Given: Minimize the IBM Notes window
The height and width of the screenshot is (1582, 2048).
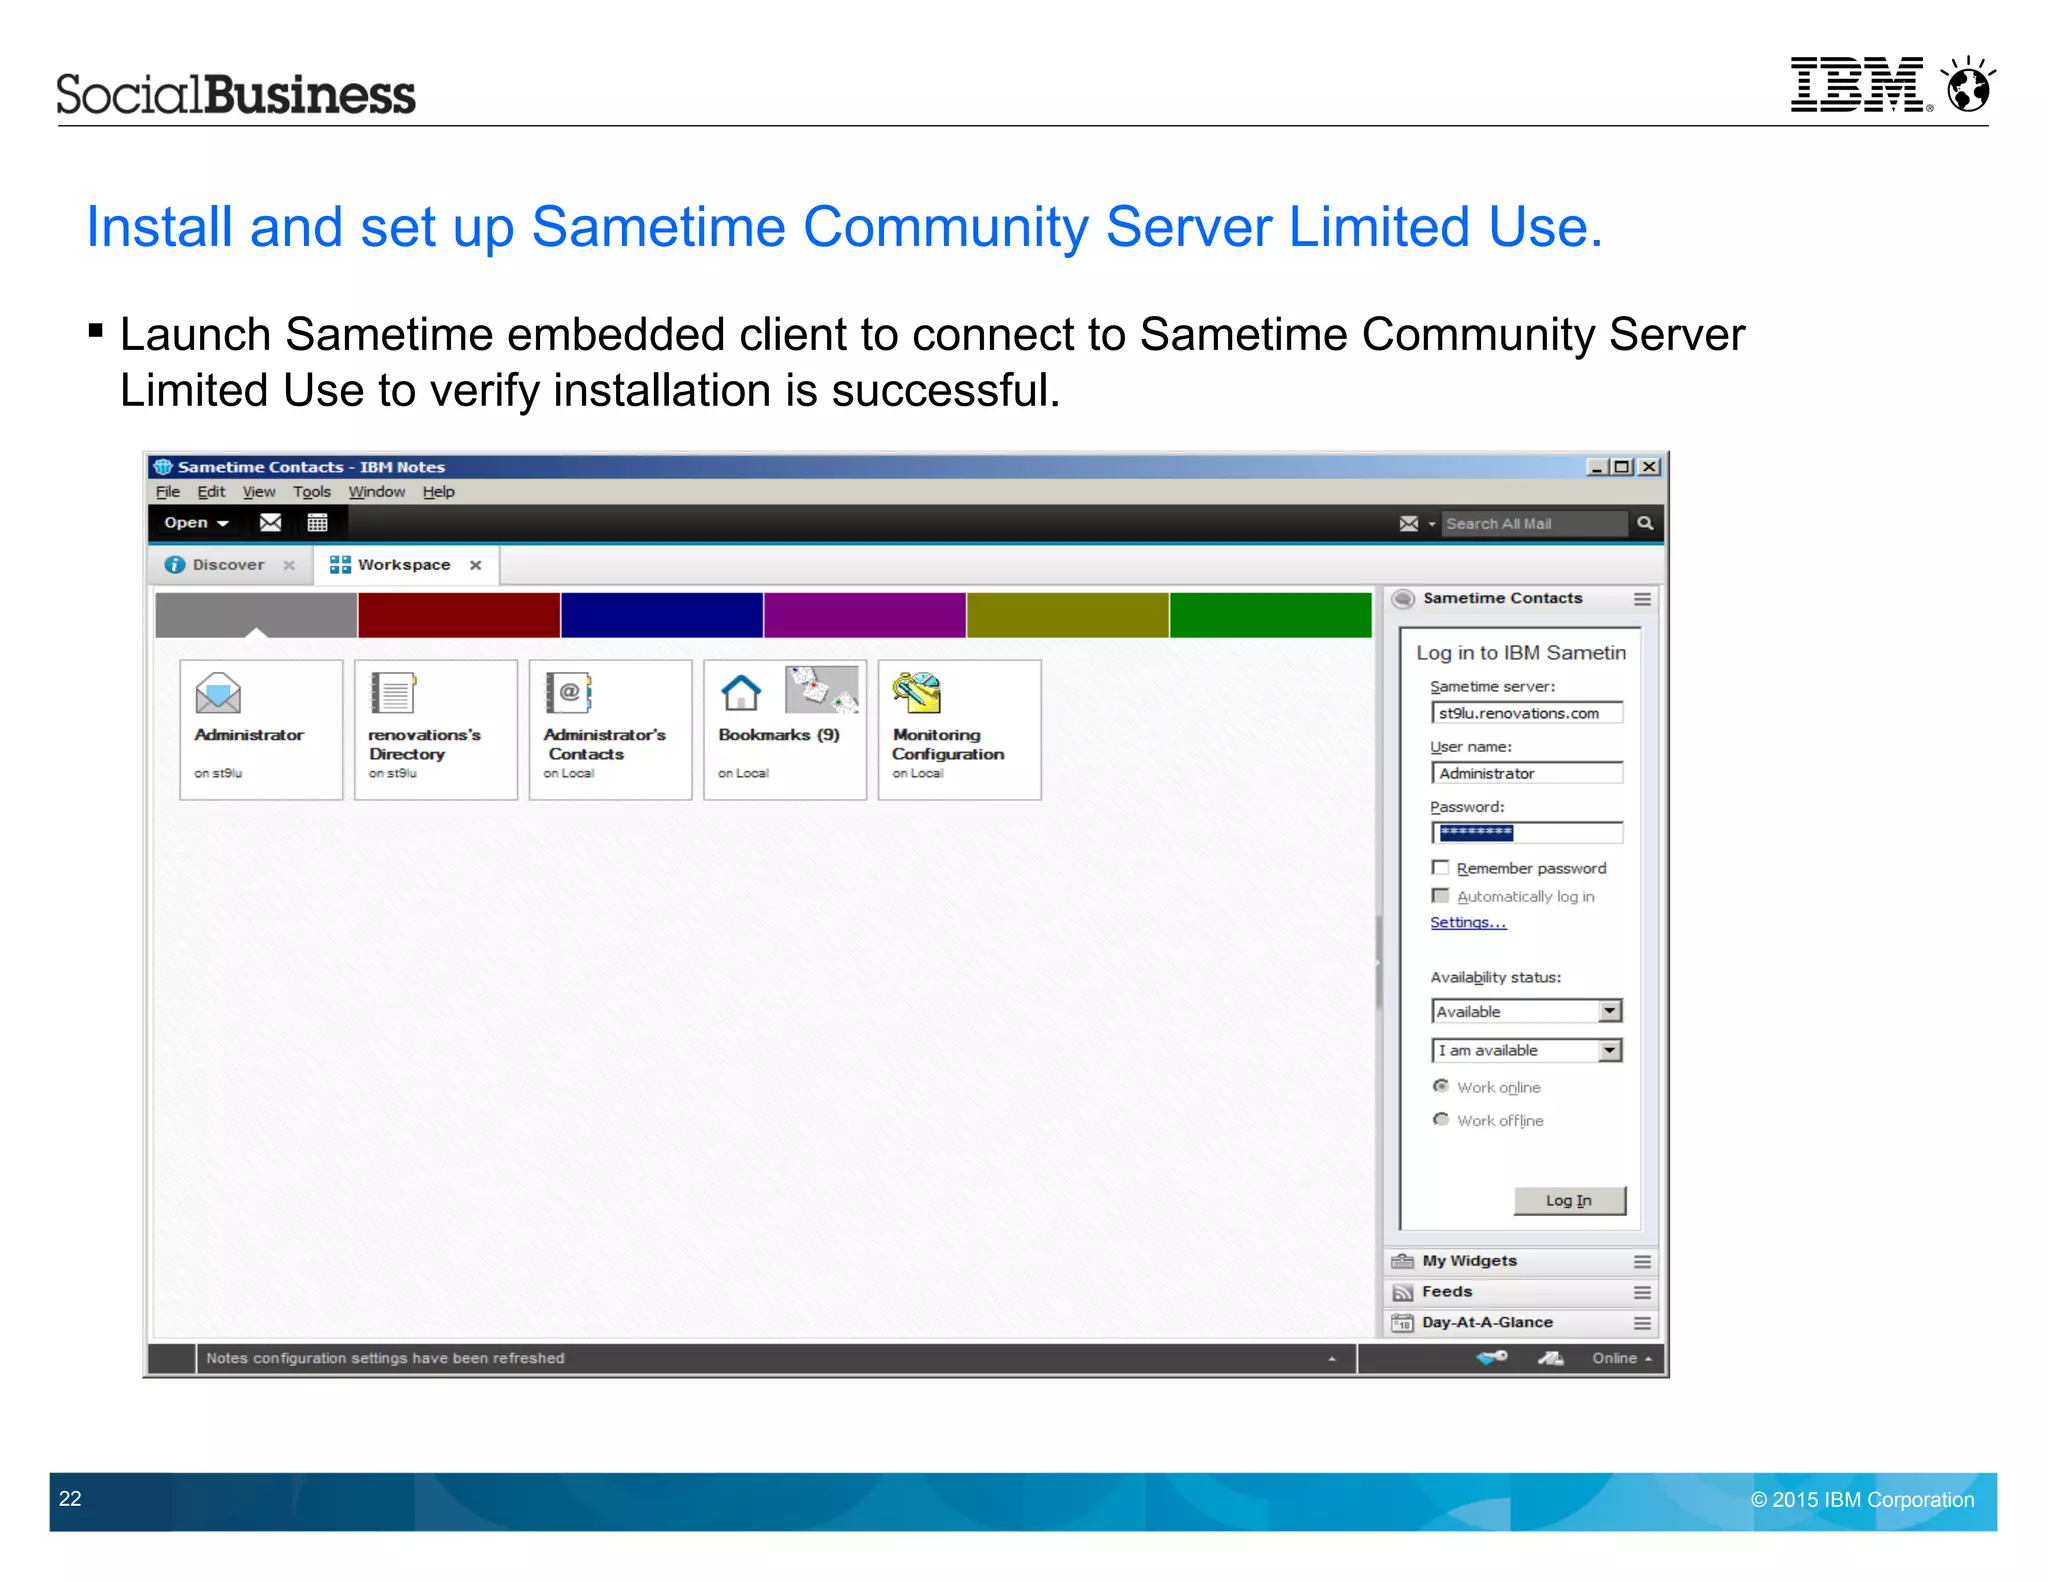Looking at the screenshot, I should pyautogui.click(x=1597, y=467).
